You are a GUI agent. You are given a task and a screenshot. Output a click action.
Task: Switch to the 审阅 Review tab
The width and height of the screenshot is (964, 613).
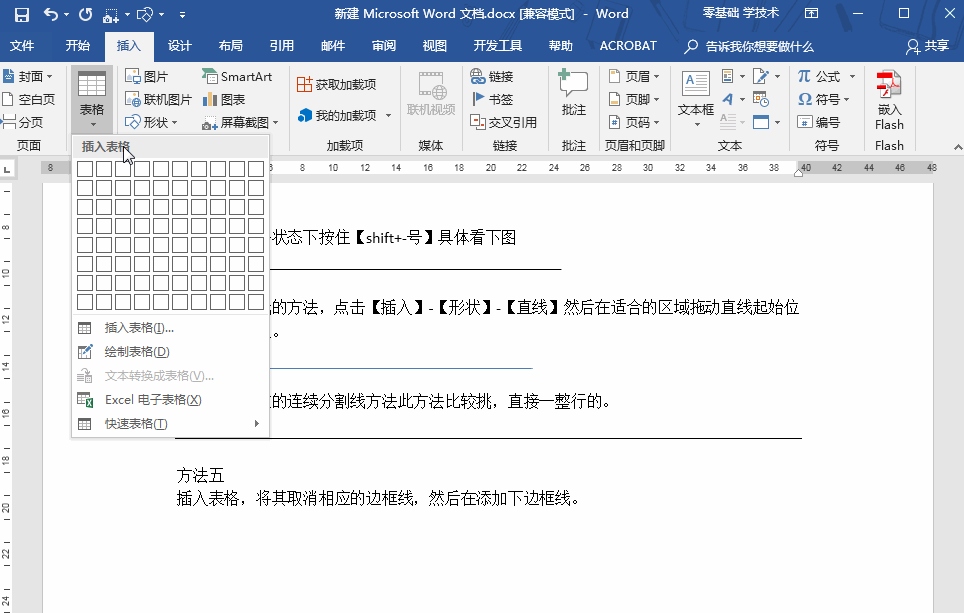click(384, 45)
